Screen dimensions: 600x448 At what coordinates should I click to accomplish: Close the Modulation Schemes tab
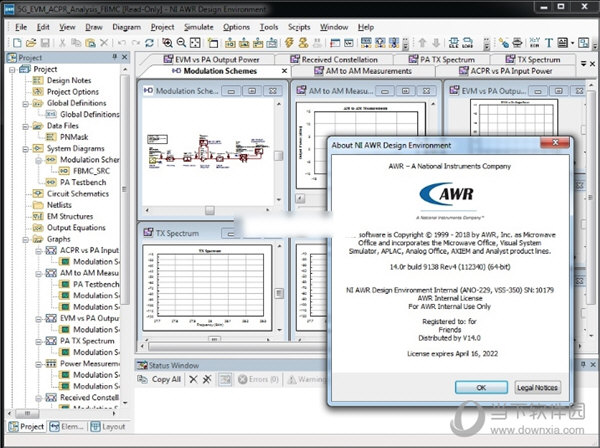click(284, 71)
